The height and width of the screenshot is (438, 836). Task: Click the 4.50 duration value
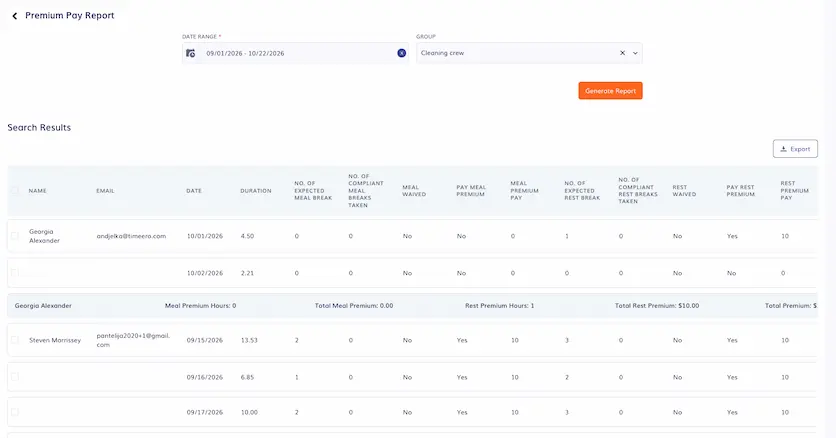247,236
